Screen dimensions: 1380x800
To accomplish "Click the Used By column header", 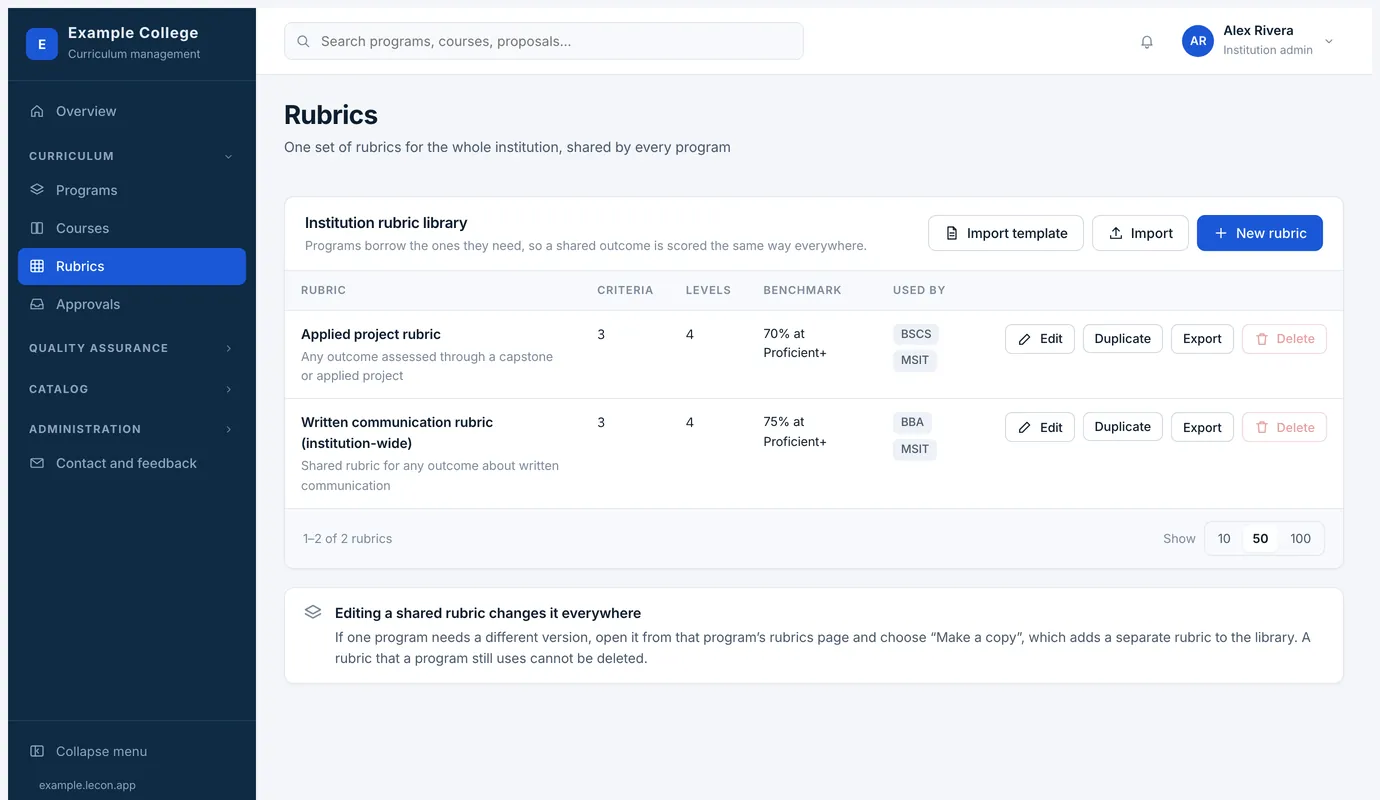I will click(x=919, y=290).
